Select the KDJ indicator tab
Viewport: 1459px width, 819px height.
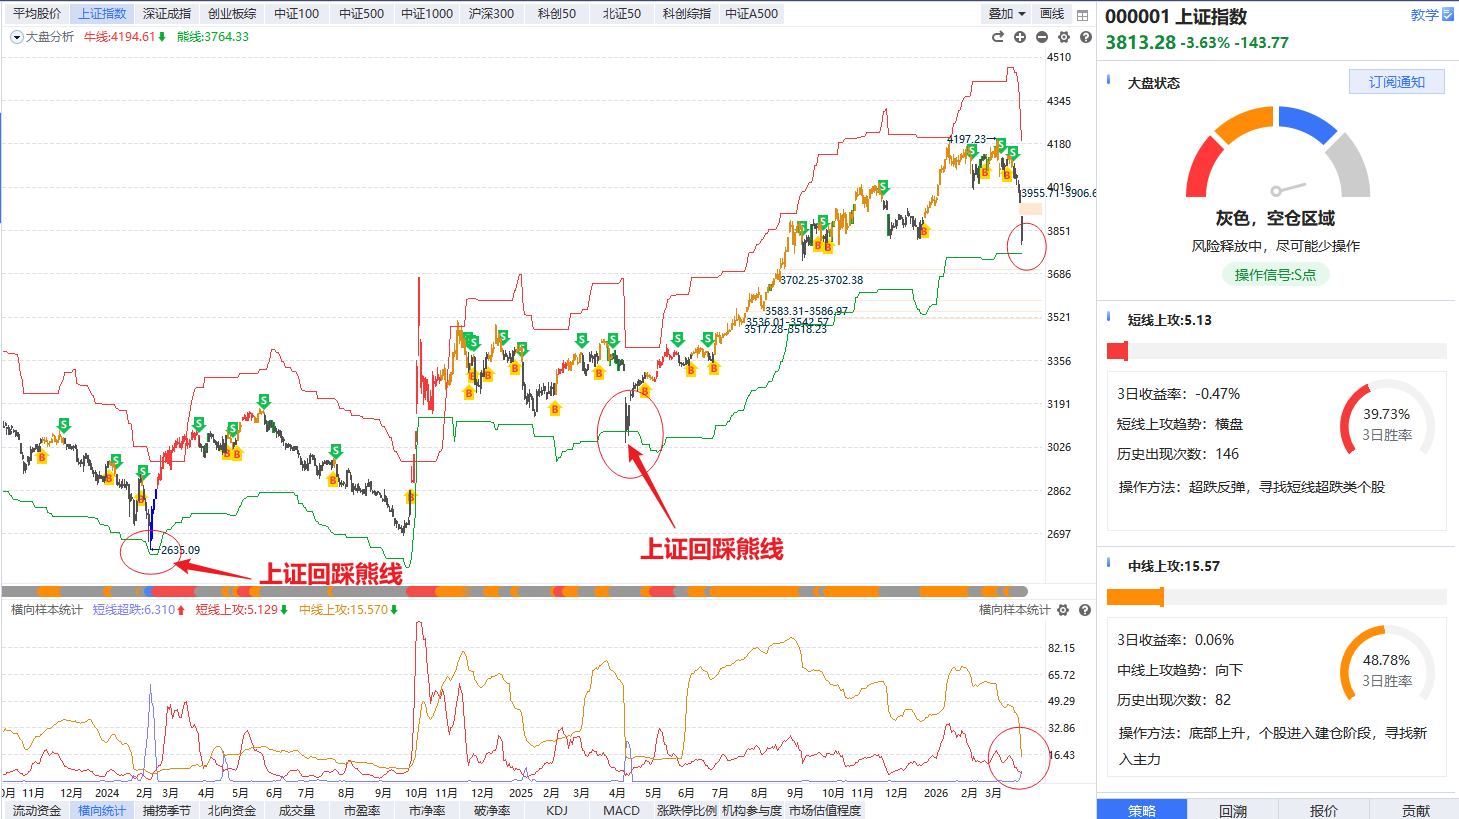(557, 810)
